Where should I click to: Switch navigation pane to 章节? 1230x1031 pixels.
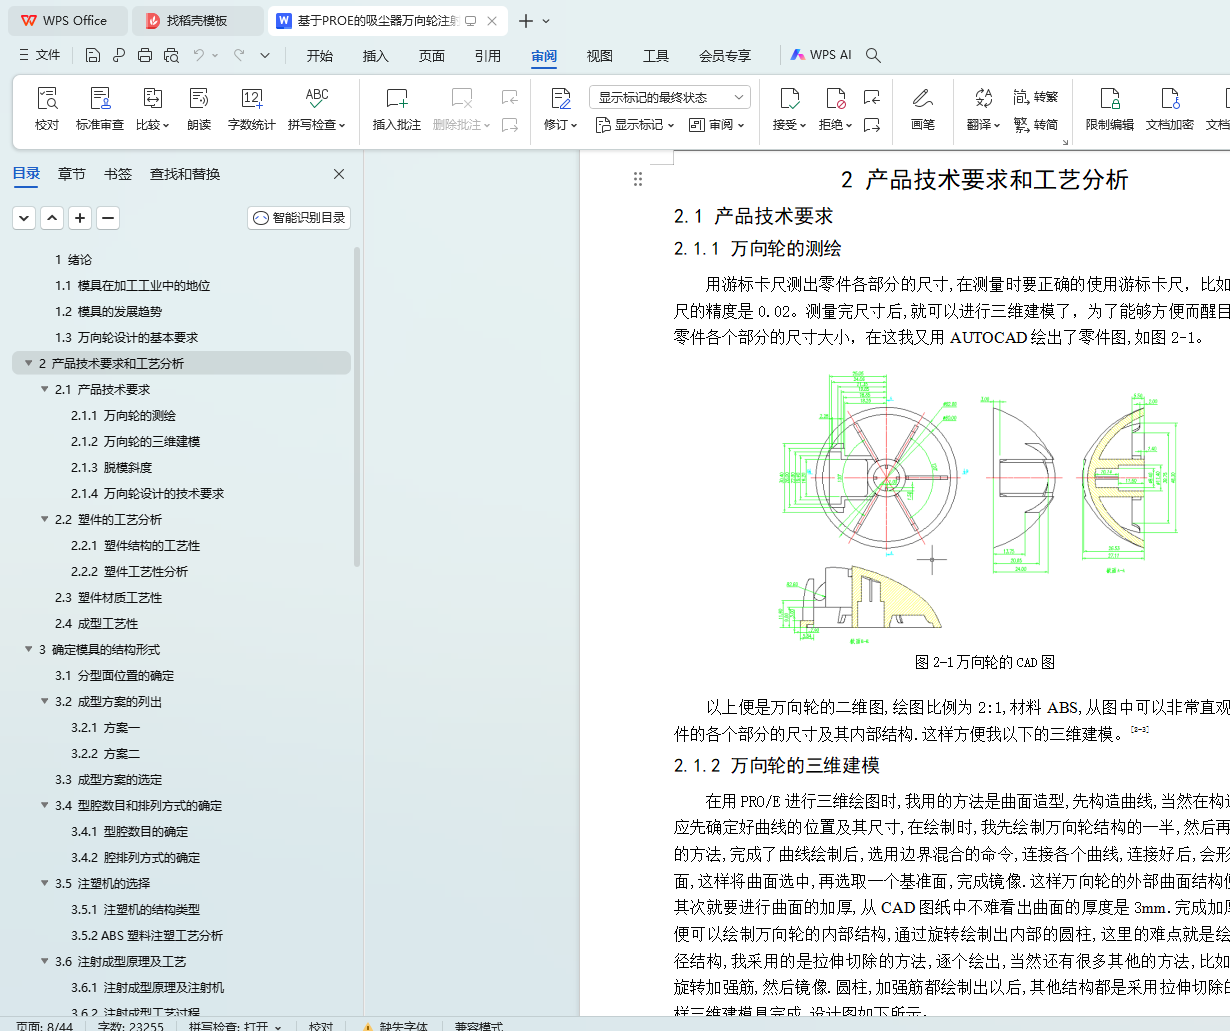point(72,174)
